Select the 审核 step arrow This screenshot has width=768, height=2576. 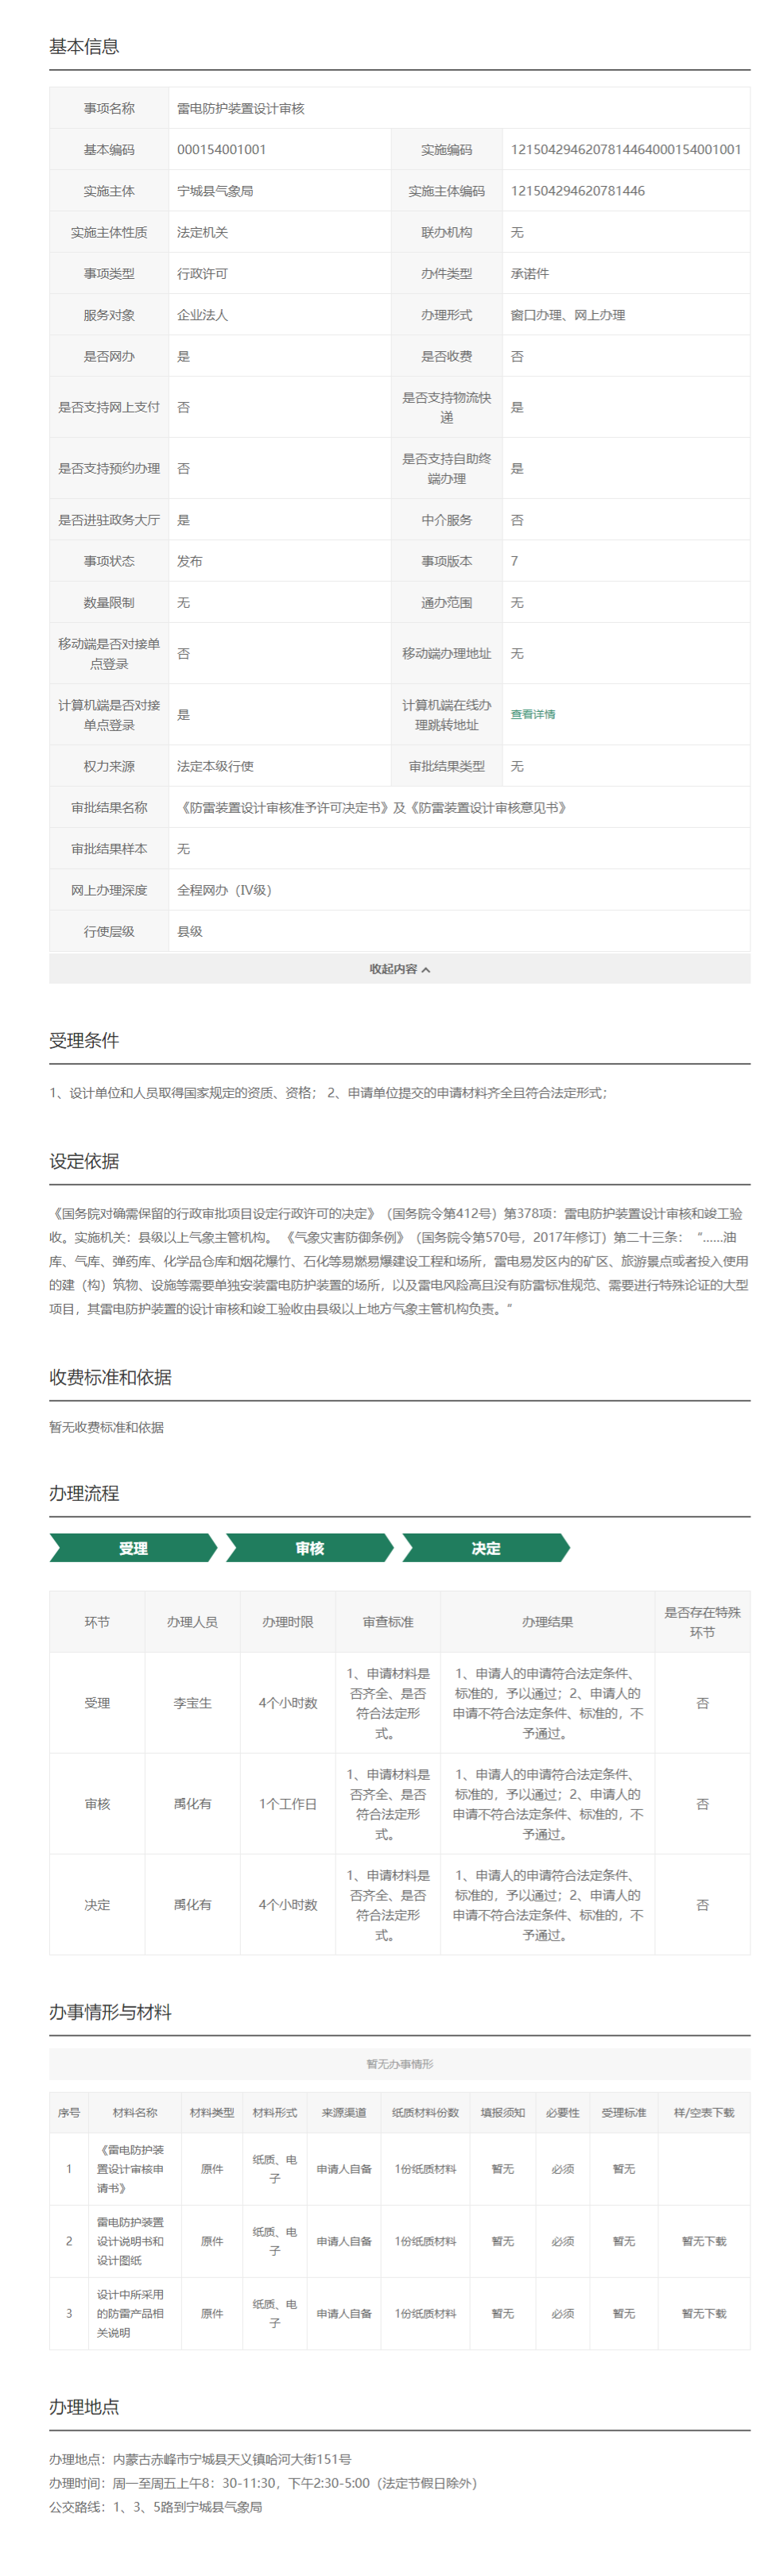309,1548
